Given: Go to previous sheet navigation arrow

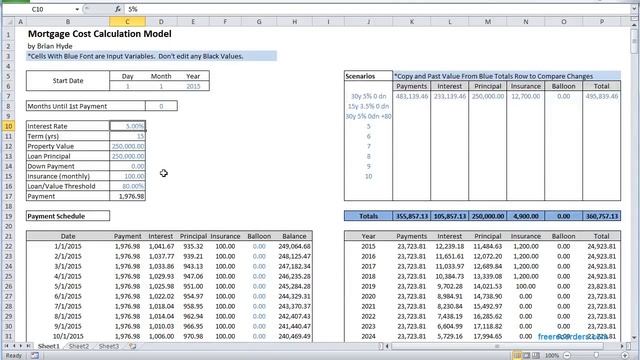Looking at the screenshot, I should click(13, 346).
